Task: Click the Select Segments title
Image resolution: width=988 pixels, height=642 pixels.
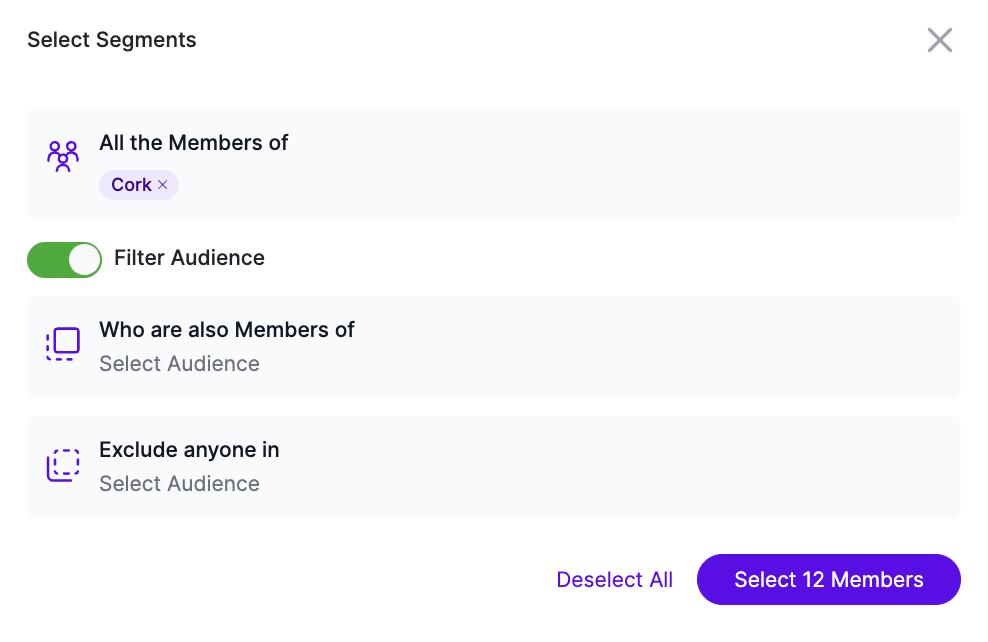Action: coord(112,40)
